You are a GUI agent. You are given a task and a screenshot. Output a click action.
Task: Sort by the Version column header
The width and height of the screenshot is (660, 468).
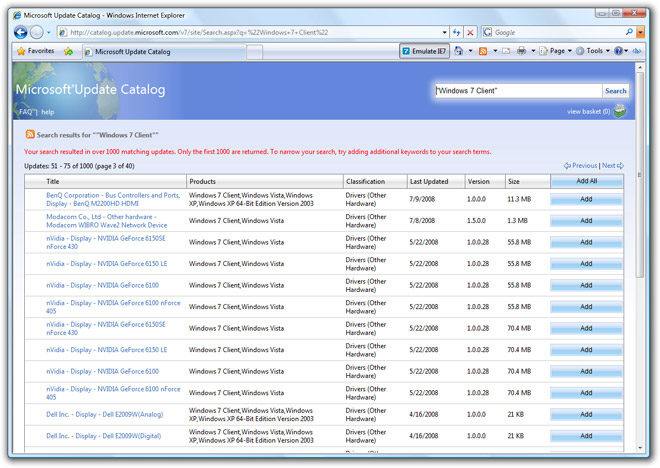coord(479,181)
